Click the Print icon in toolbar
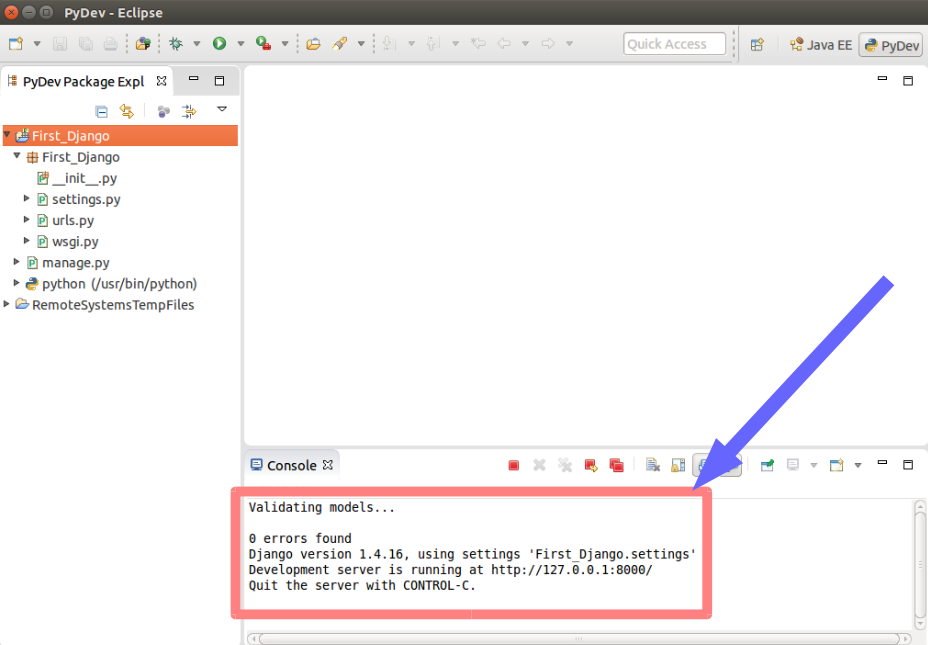This screenshot has height=645, width=928. coord(110,44)
